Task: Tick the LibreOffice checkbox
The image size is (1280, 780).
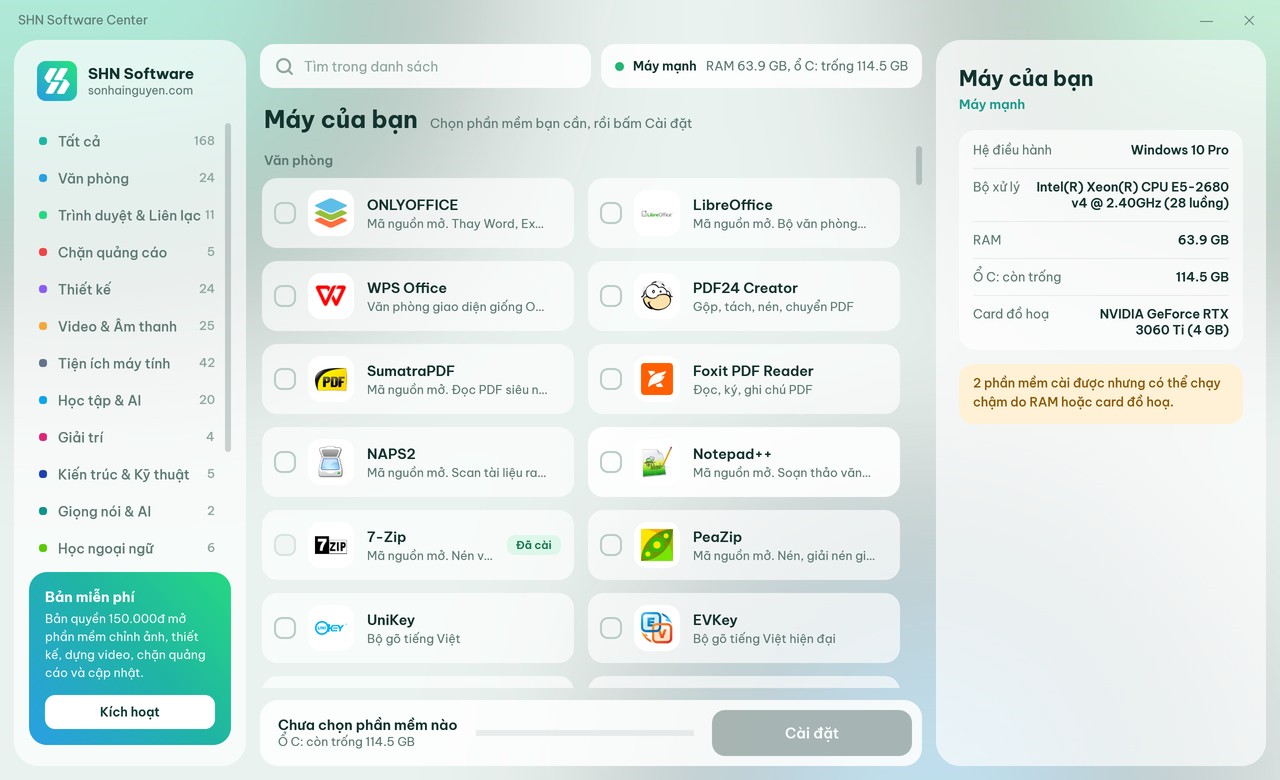Action: pyautogui.click(x=611, y=213)
